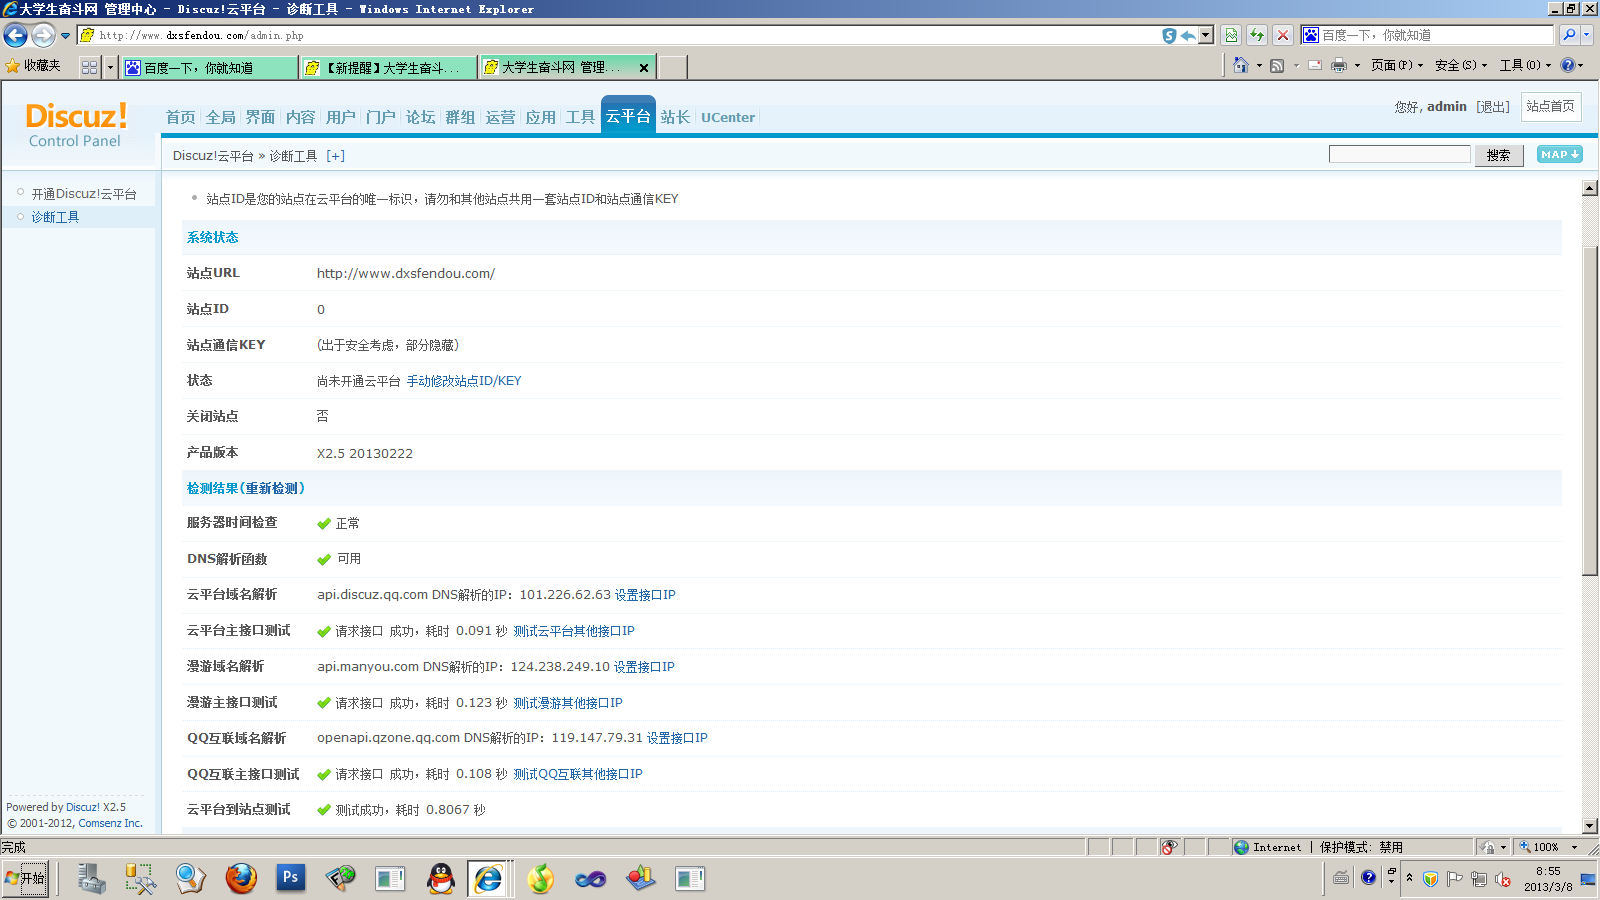The width and height of the screenshot is (1600, 900).
Task: Click the Visual Studio infinity taskbar icon
Action: pos(590,878)
